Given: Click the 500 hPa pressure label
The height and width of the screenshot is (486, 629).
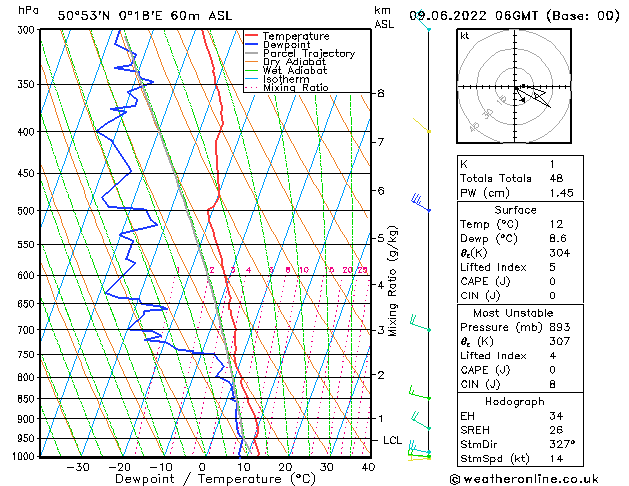Looking at the screenshot, I should pos(28,211).
